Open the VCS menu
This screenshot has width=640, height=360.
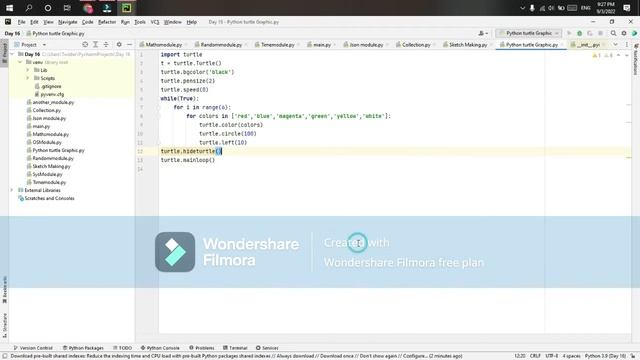pyautogui.click(x=155, y=22)
